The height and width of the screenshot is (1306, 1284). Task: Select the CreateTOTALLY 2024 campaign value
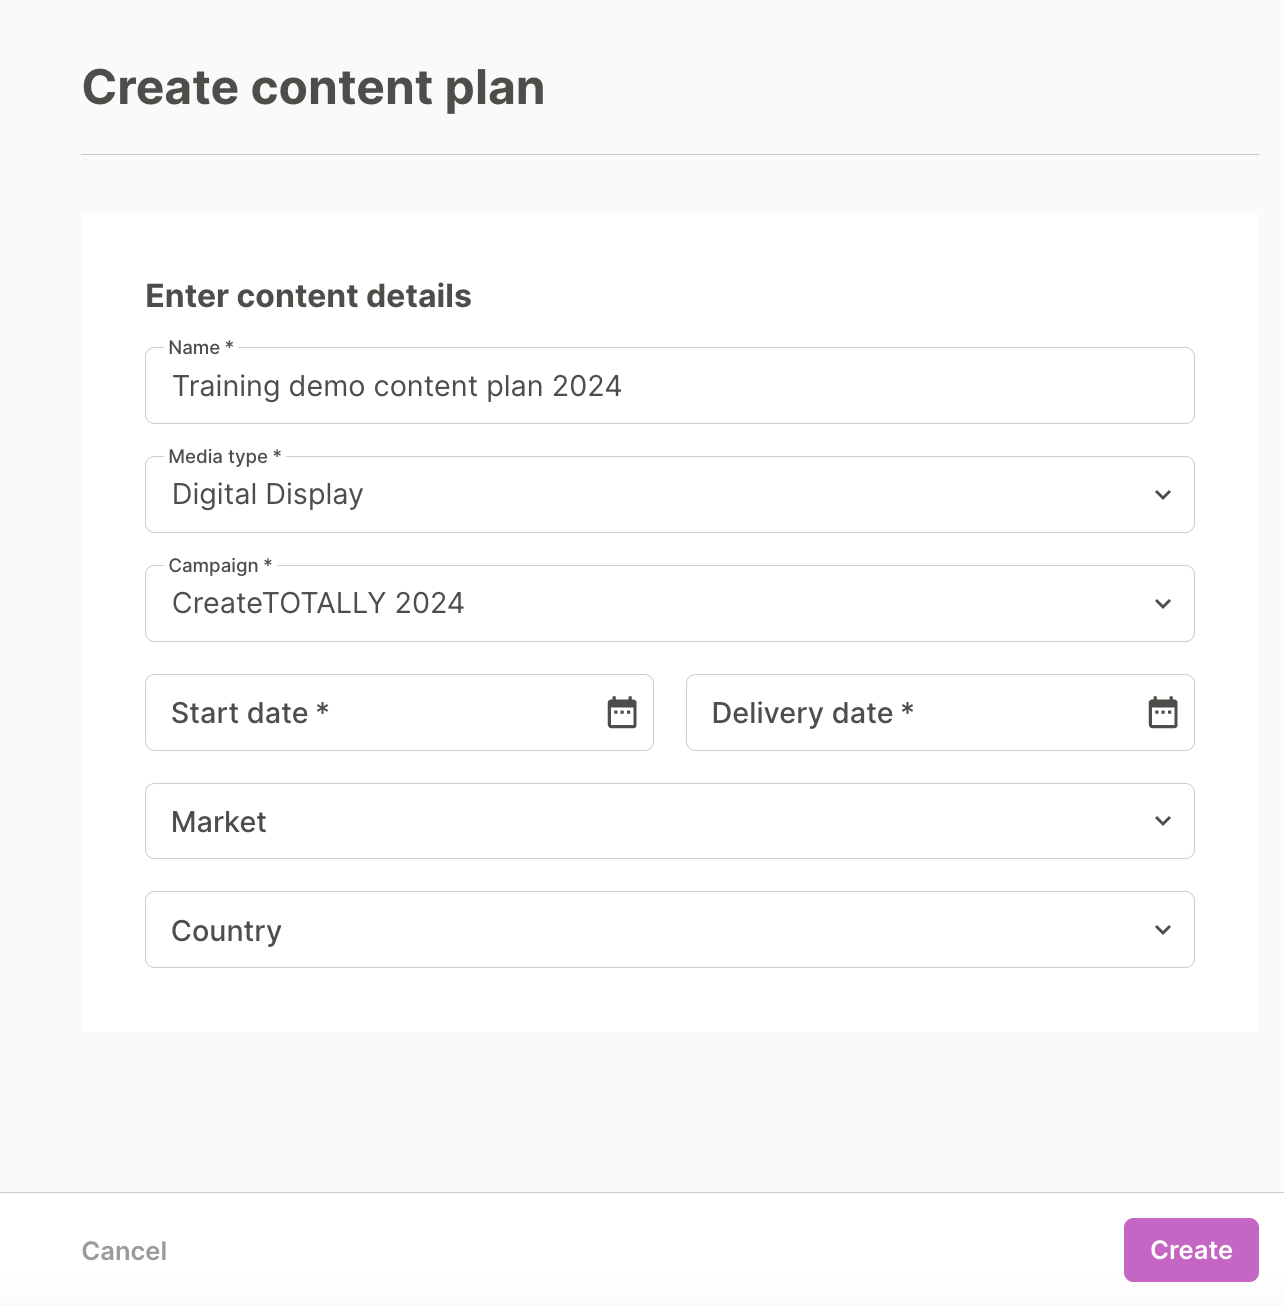[x=318, y=603]
